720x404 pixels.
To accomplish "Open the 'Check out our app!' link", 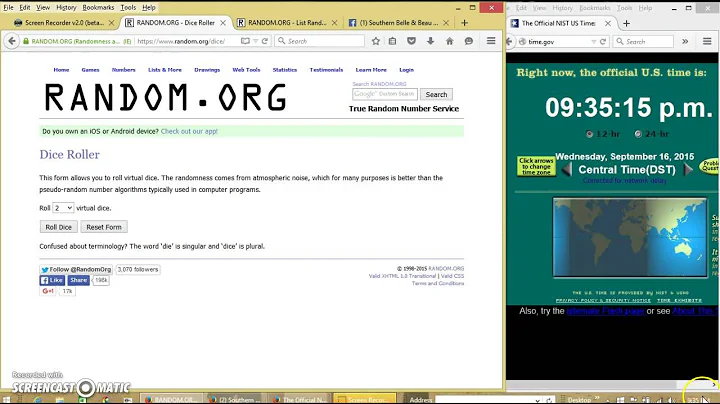I will [x=189, y=131].
